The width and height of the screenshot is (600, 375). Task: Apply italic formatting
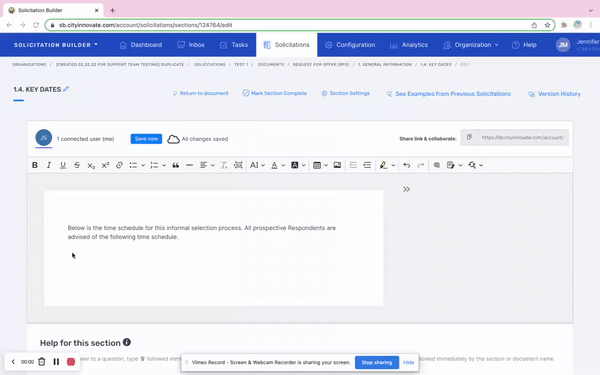[49, 165]
